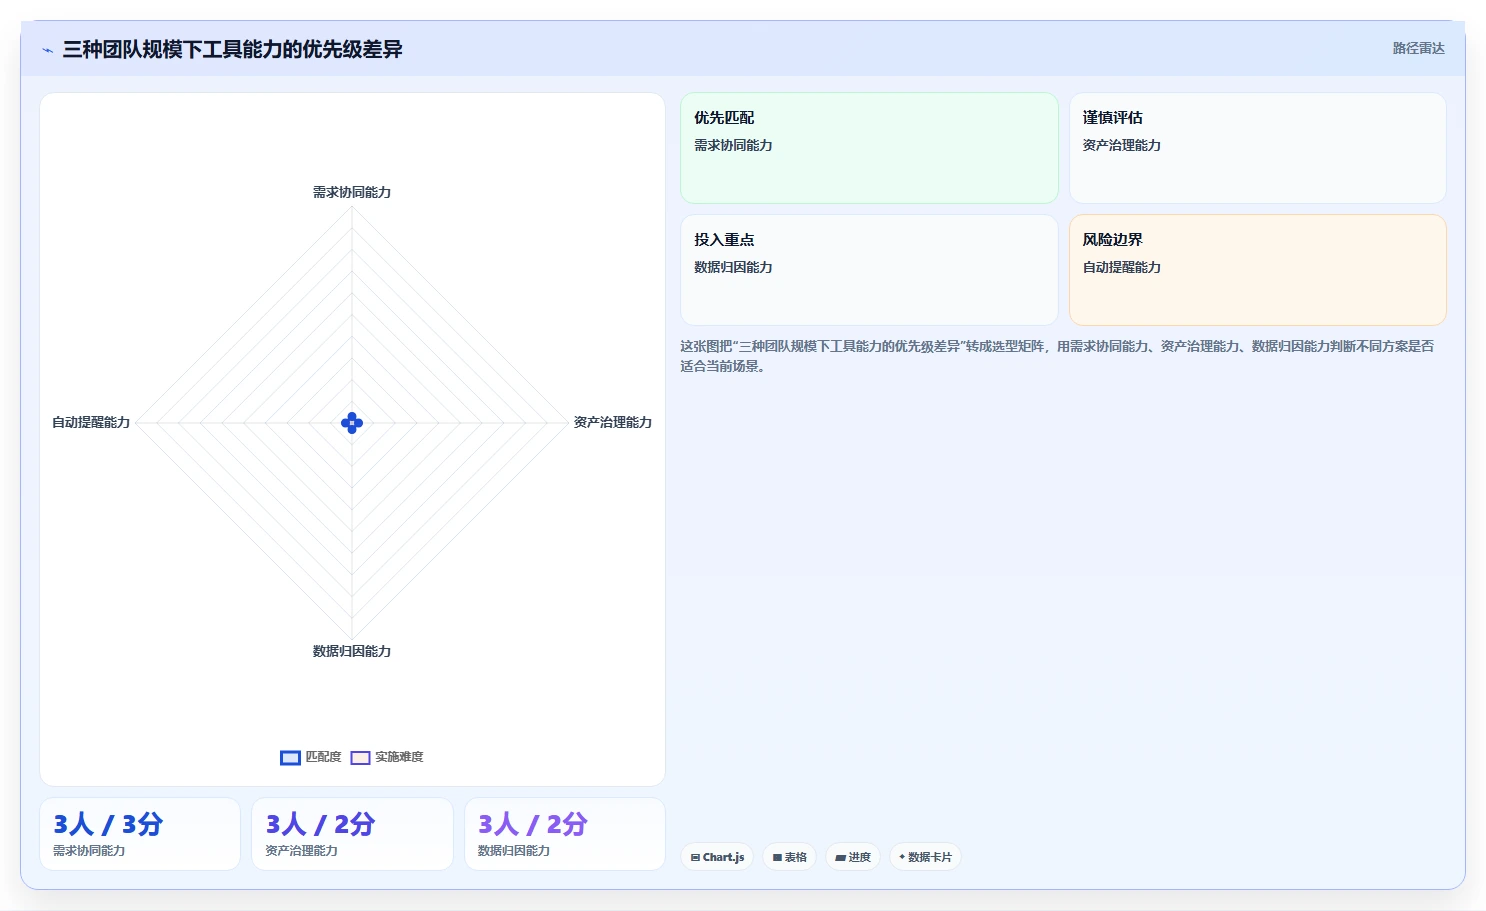Select the Chart.js tag chip
Image resolution: width=1486 pixels, height=911 pixels.
click(x=717, y=857)
